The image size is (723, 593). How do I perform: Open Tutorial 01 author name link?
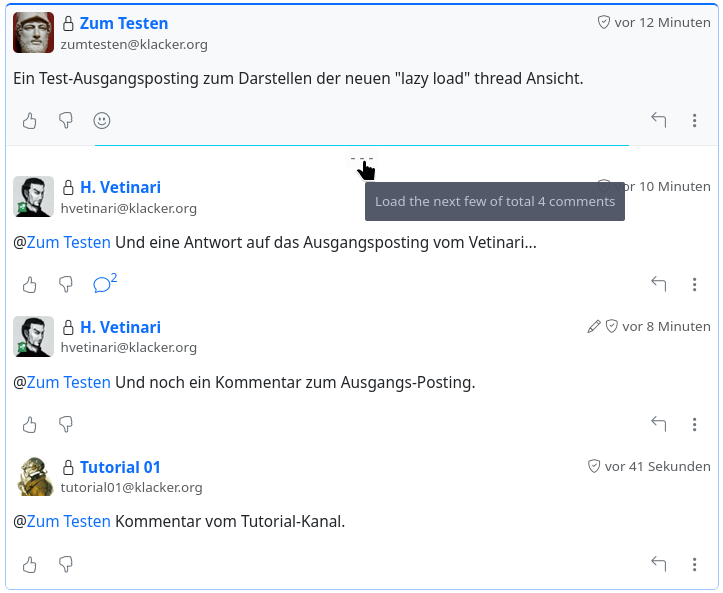pyautogui.click(x=120, y=467)
